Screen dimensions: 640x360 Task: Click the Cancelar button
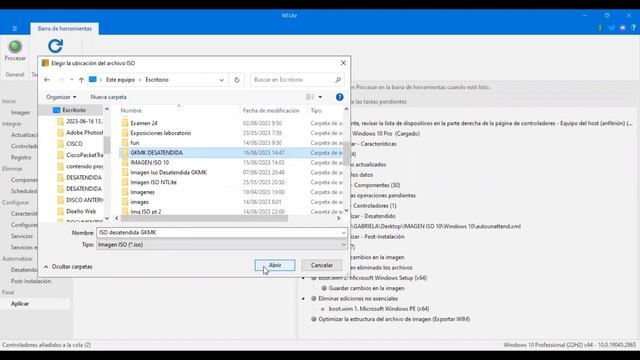point(322,265)
